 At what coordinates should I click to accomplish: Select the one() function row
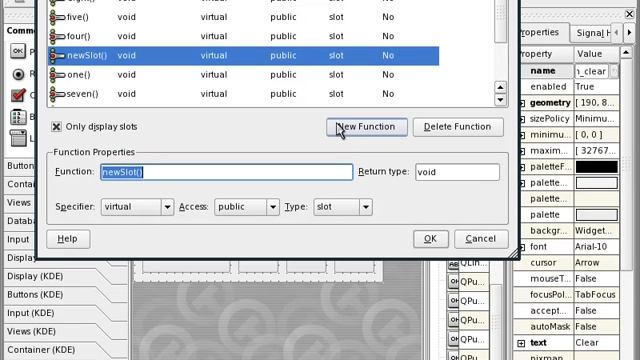click(x=244, y=75)
